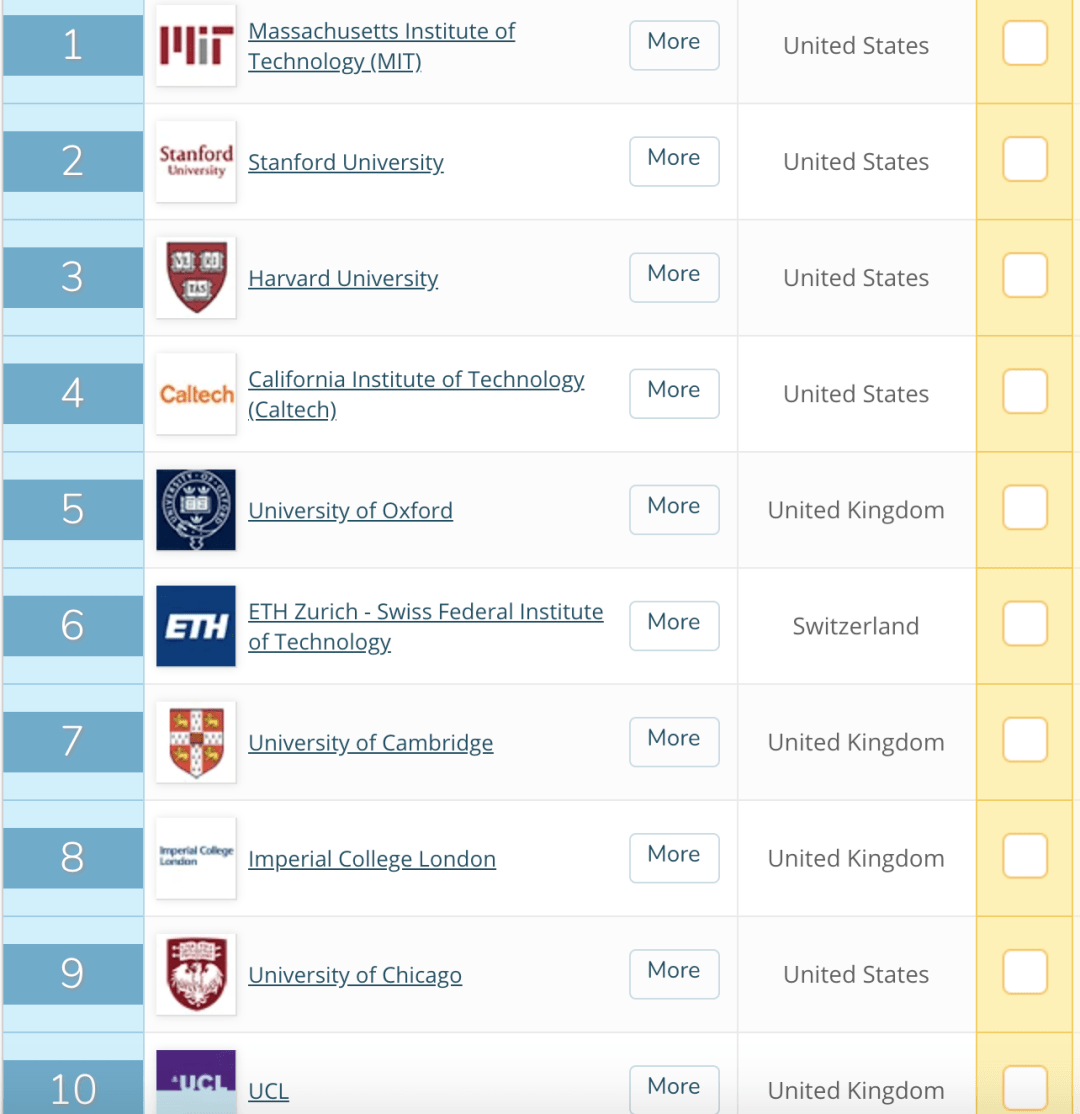Click the Harvard crest logo
Image resolution: width=1080 pixels, height=1114 pixels.
(x=196, y=278)
